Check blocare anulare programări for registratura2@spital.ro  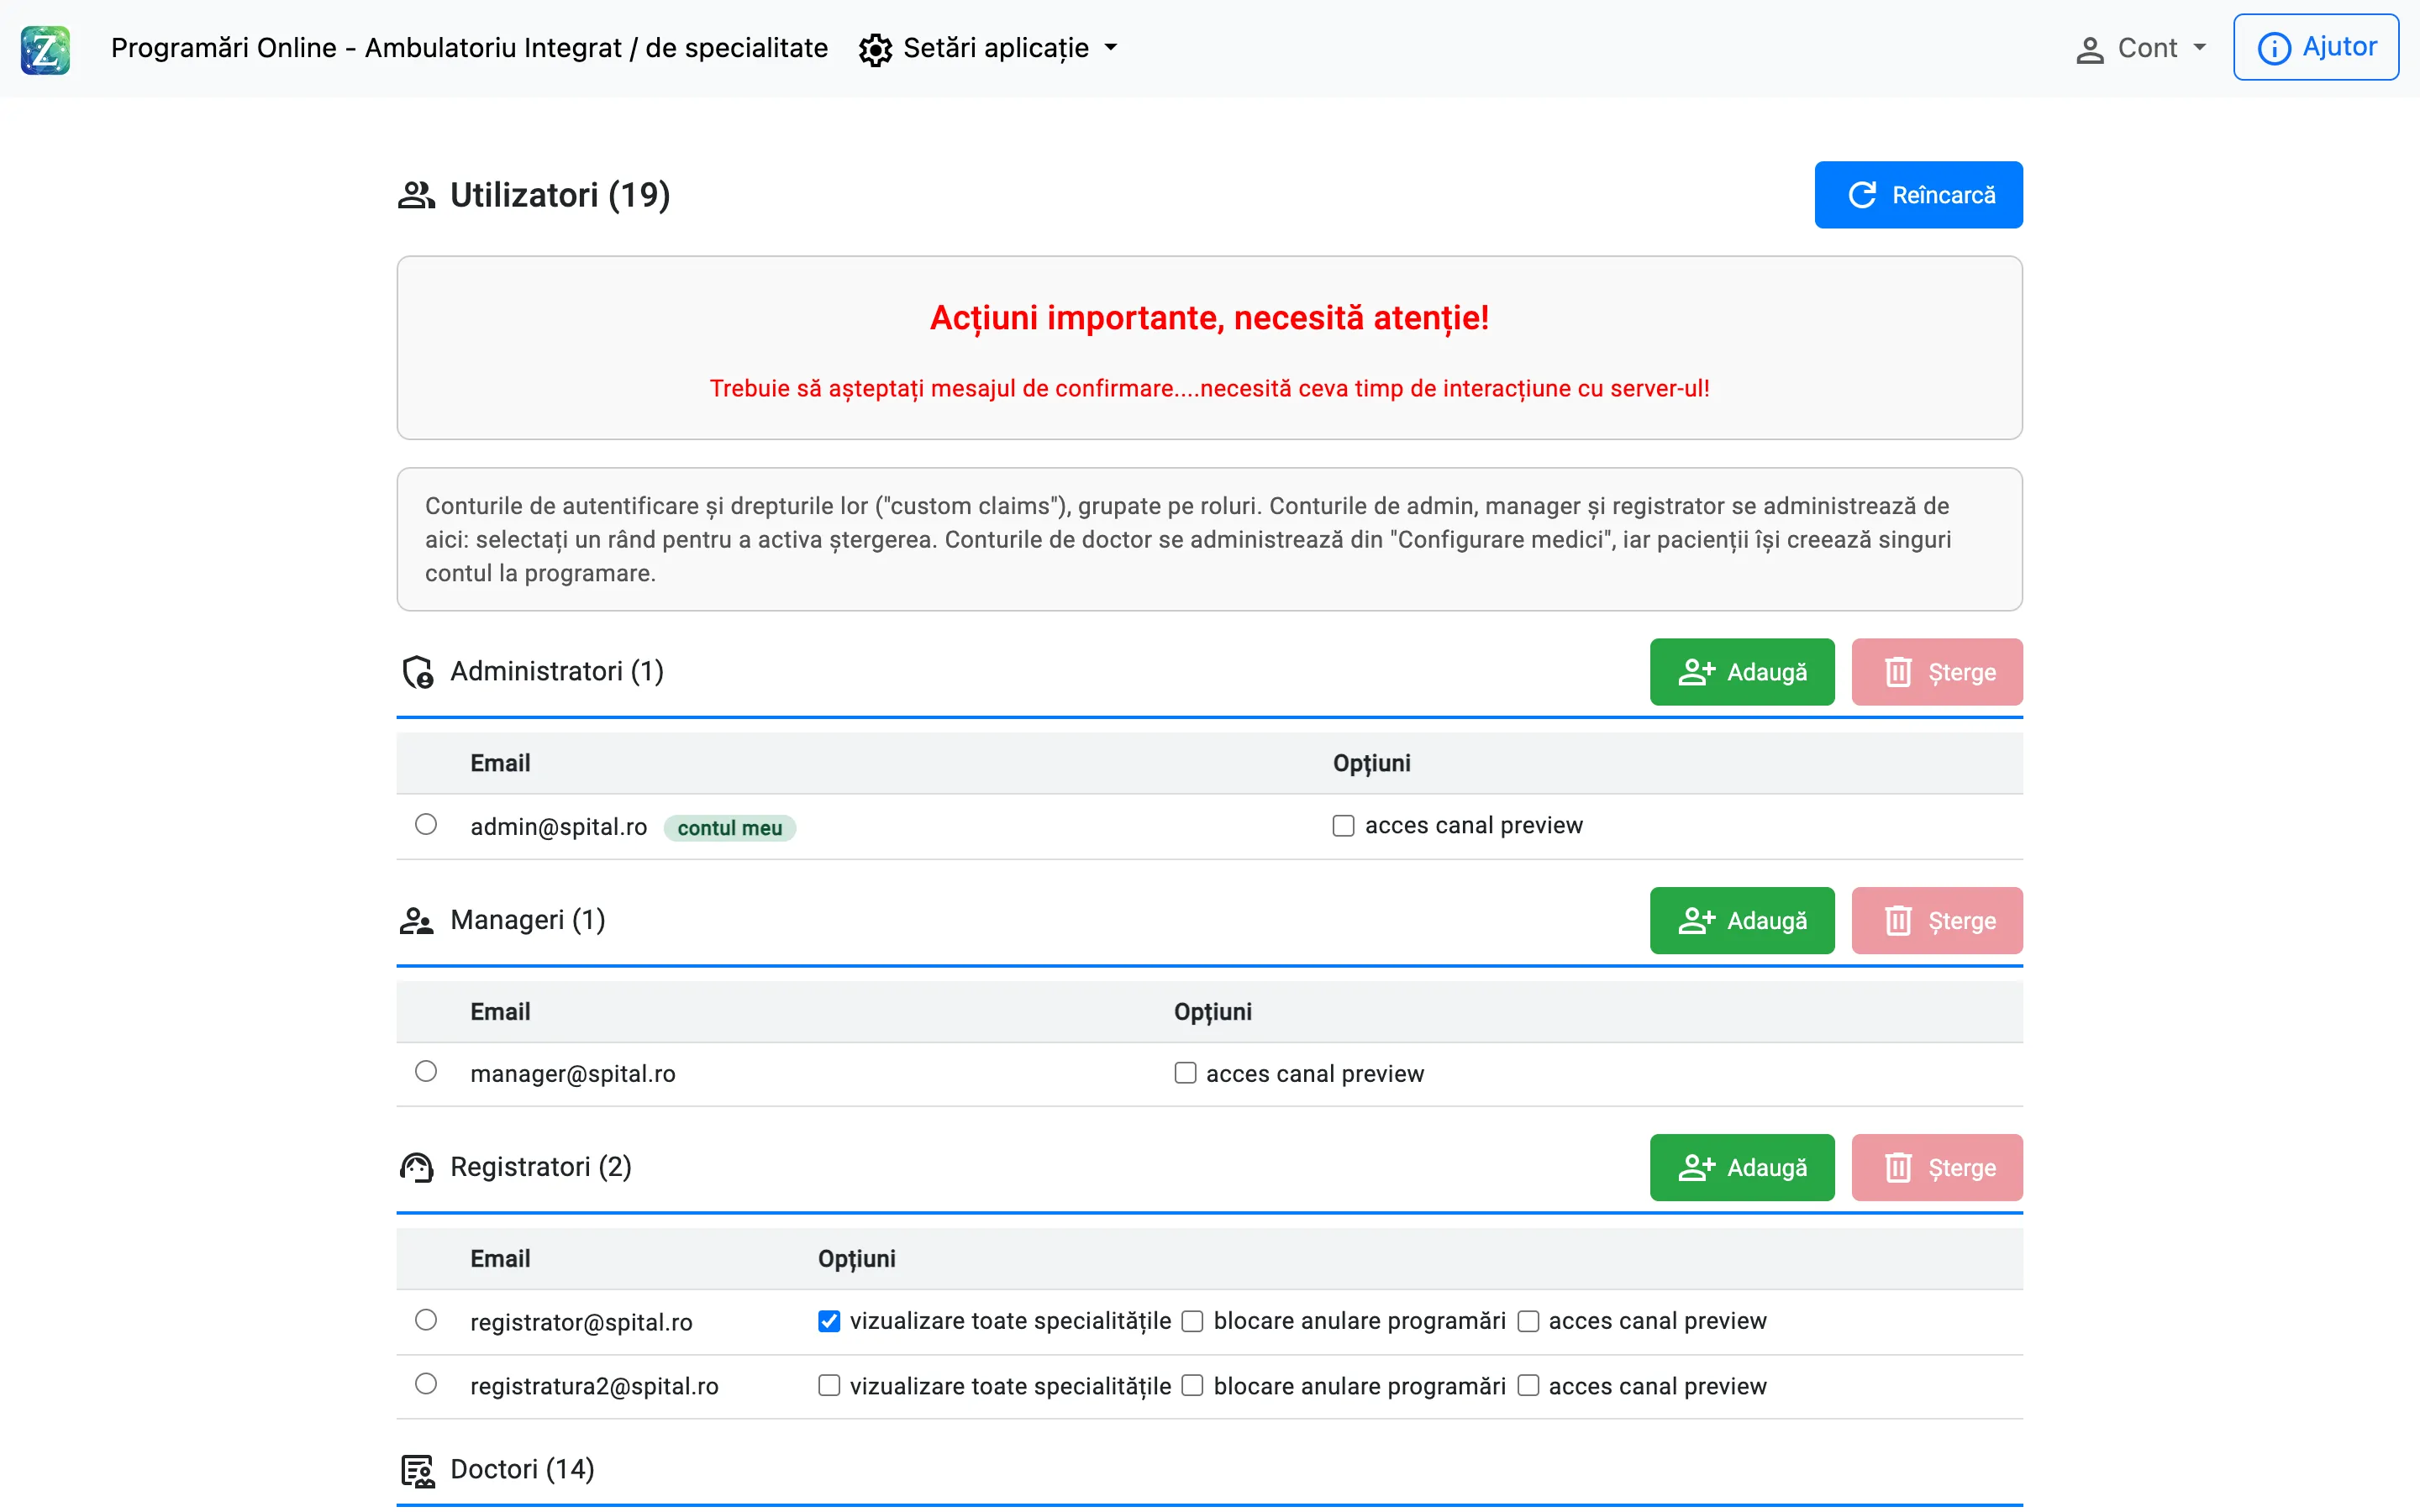pos(1192,1385)
